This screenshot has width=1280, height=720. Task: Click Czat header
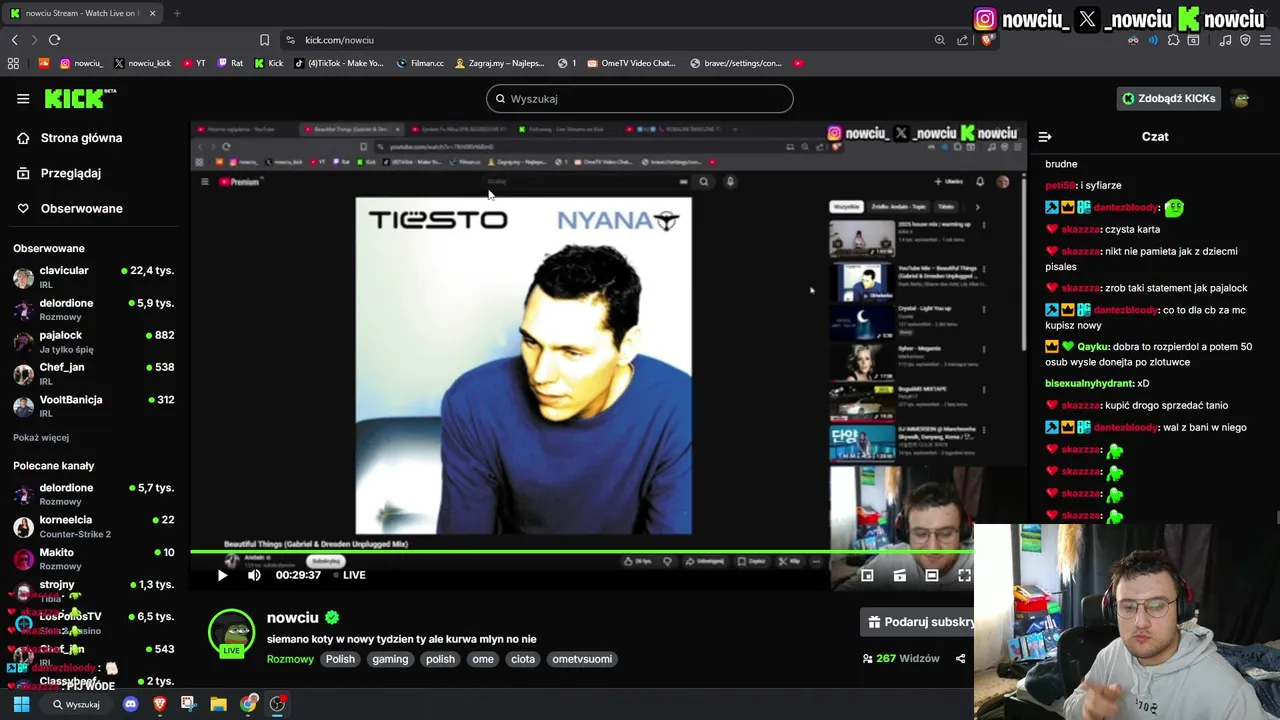(1155, 136)
